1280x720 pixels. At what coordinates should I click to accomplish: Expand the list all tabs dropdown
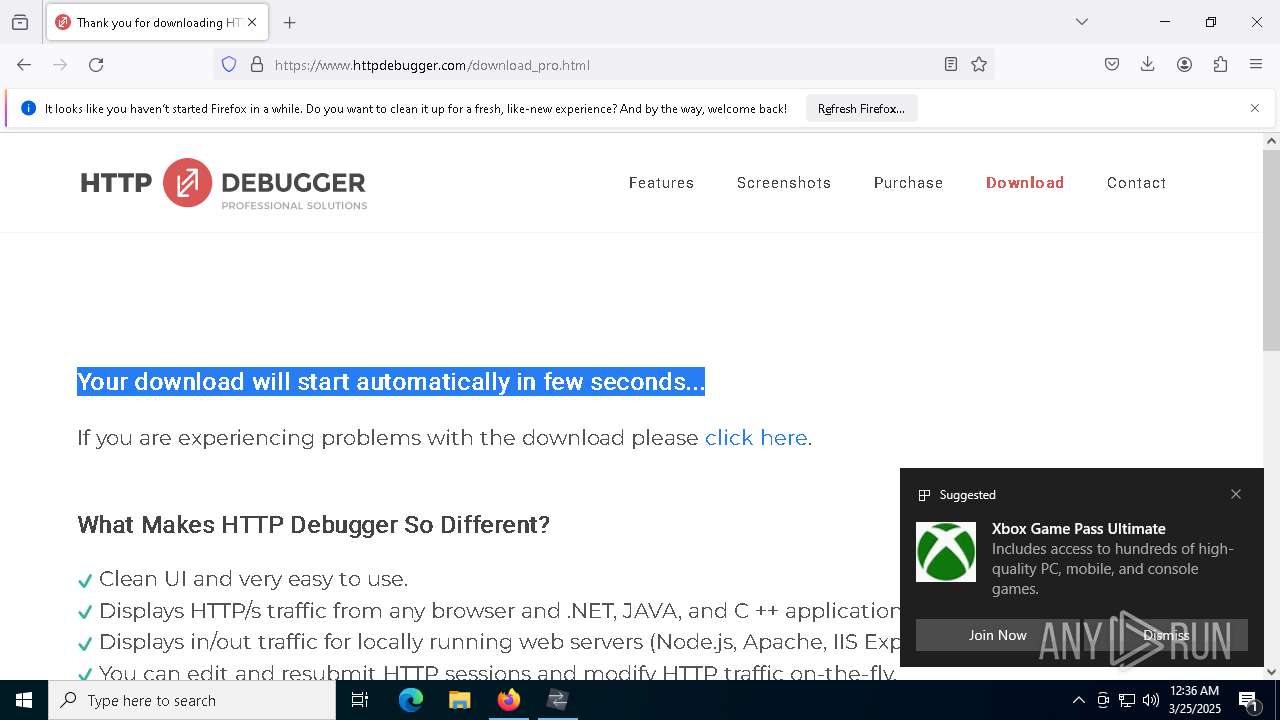1082,22
